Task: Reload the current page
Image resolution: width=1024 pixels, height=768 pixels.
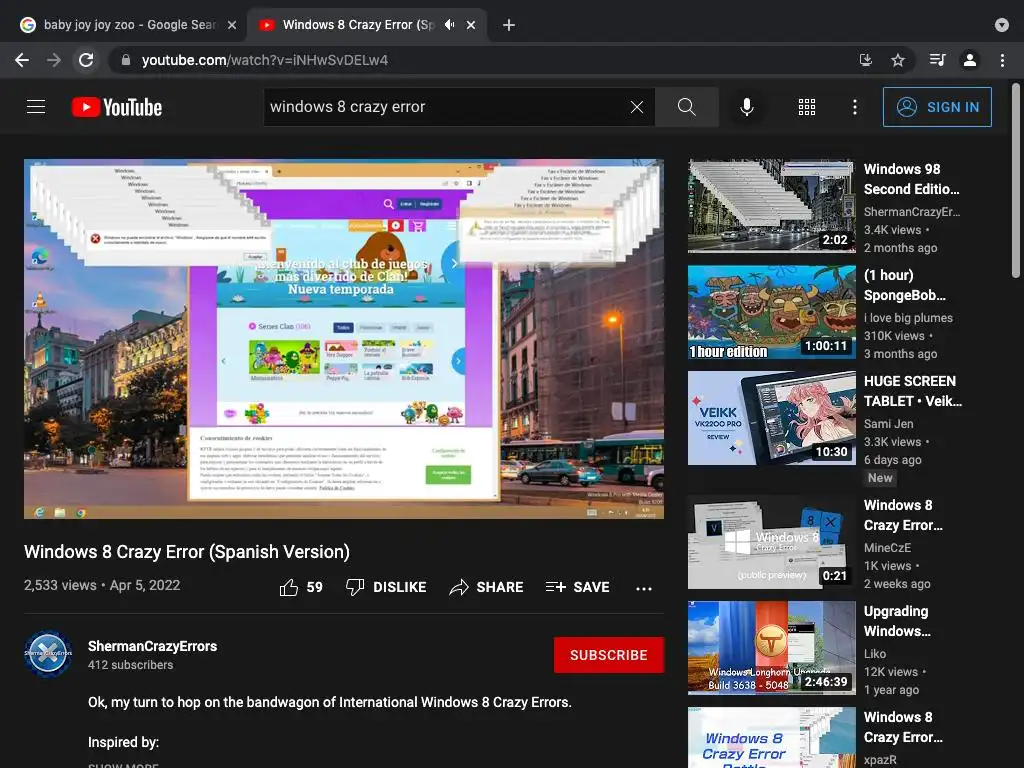Action: 86,60
